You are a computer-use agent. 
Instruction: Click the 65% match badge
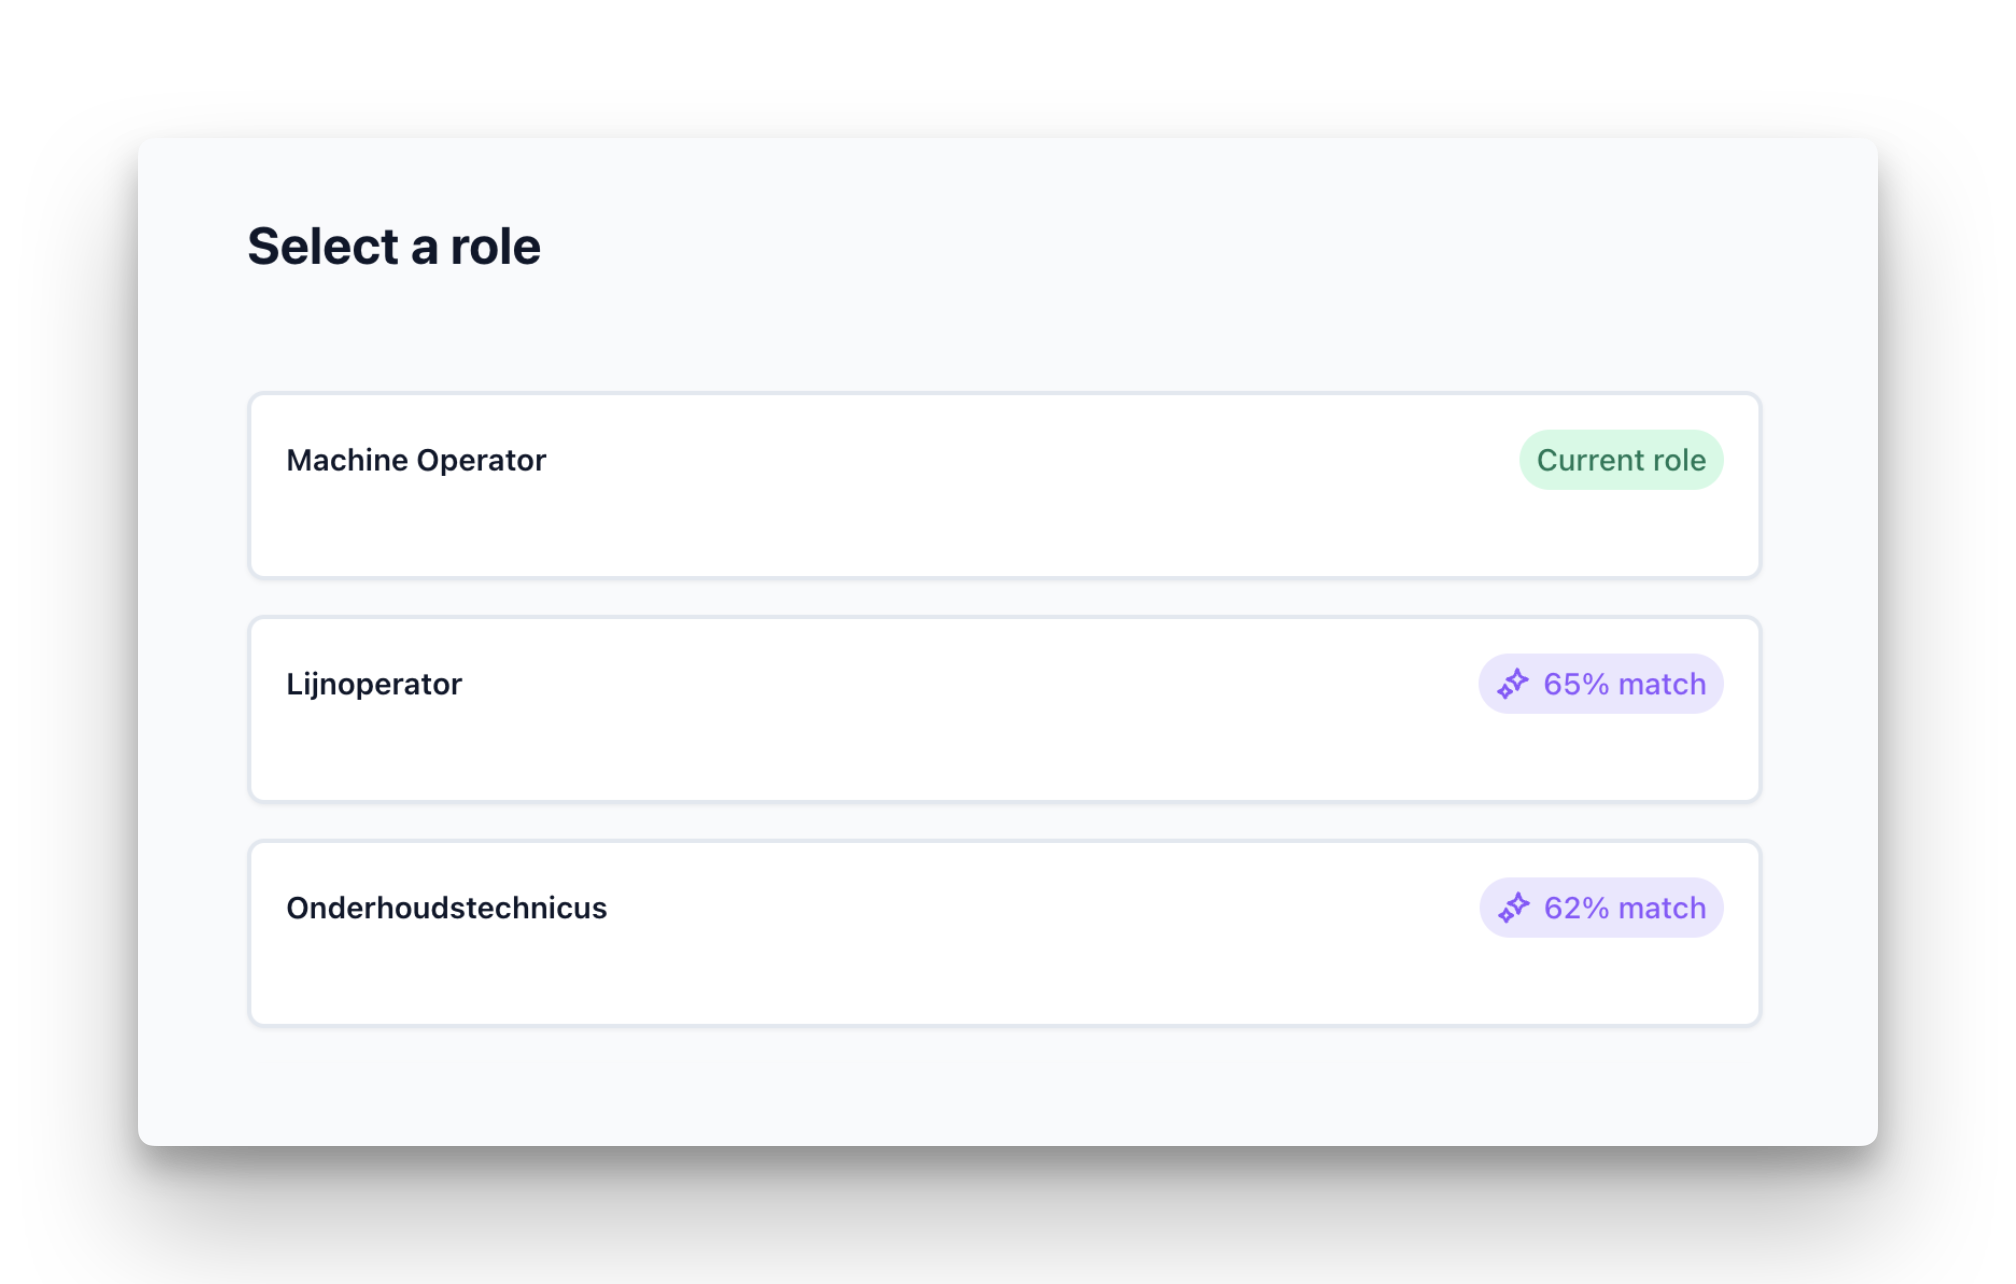pos(1600,684)
